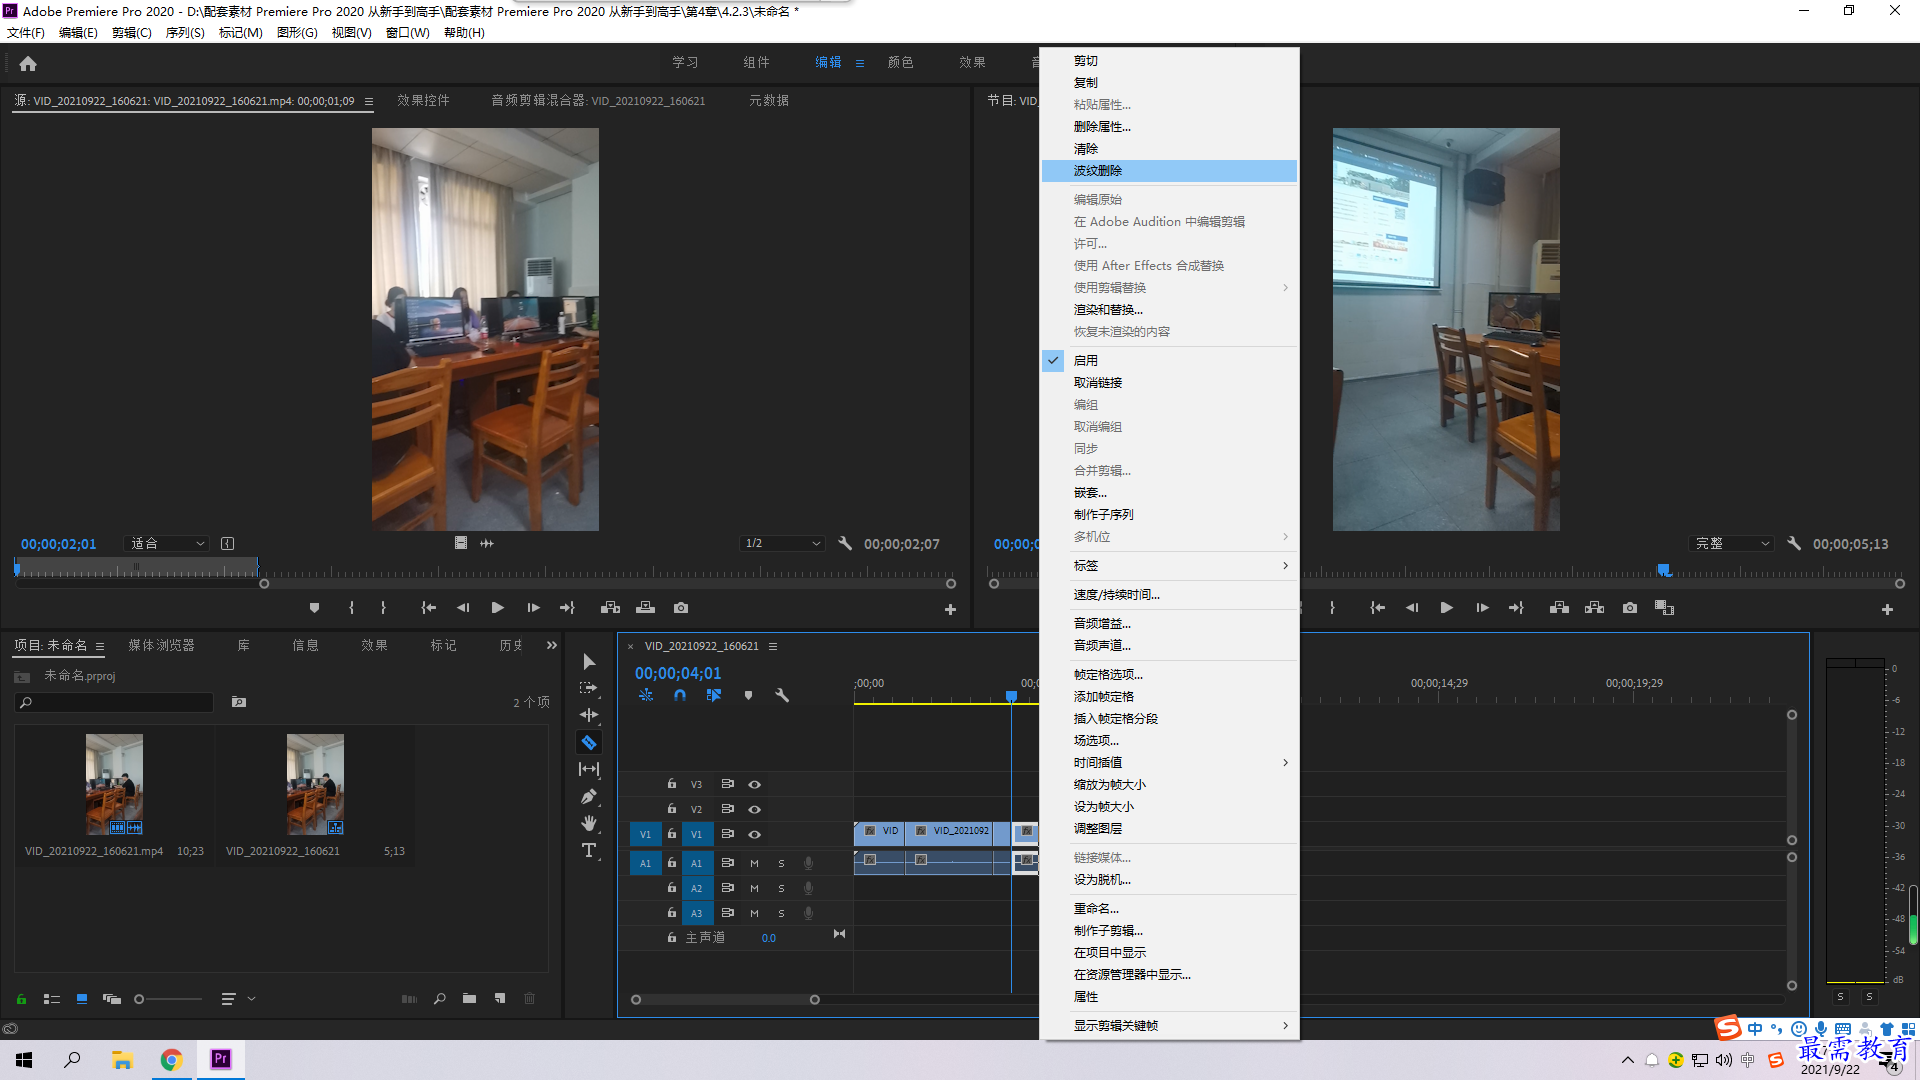The width and height of the screenshot is (1920, 1080).
Task: Switch to 媒体浏览器 tab
Action: (161, 645)
